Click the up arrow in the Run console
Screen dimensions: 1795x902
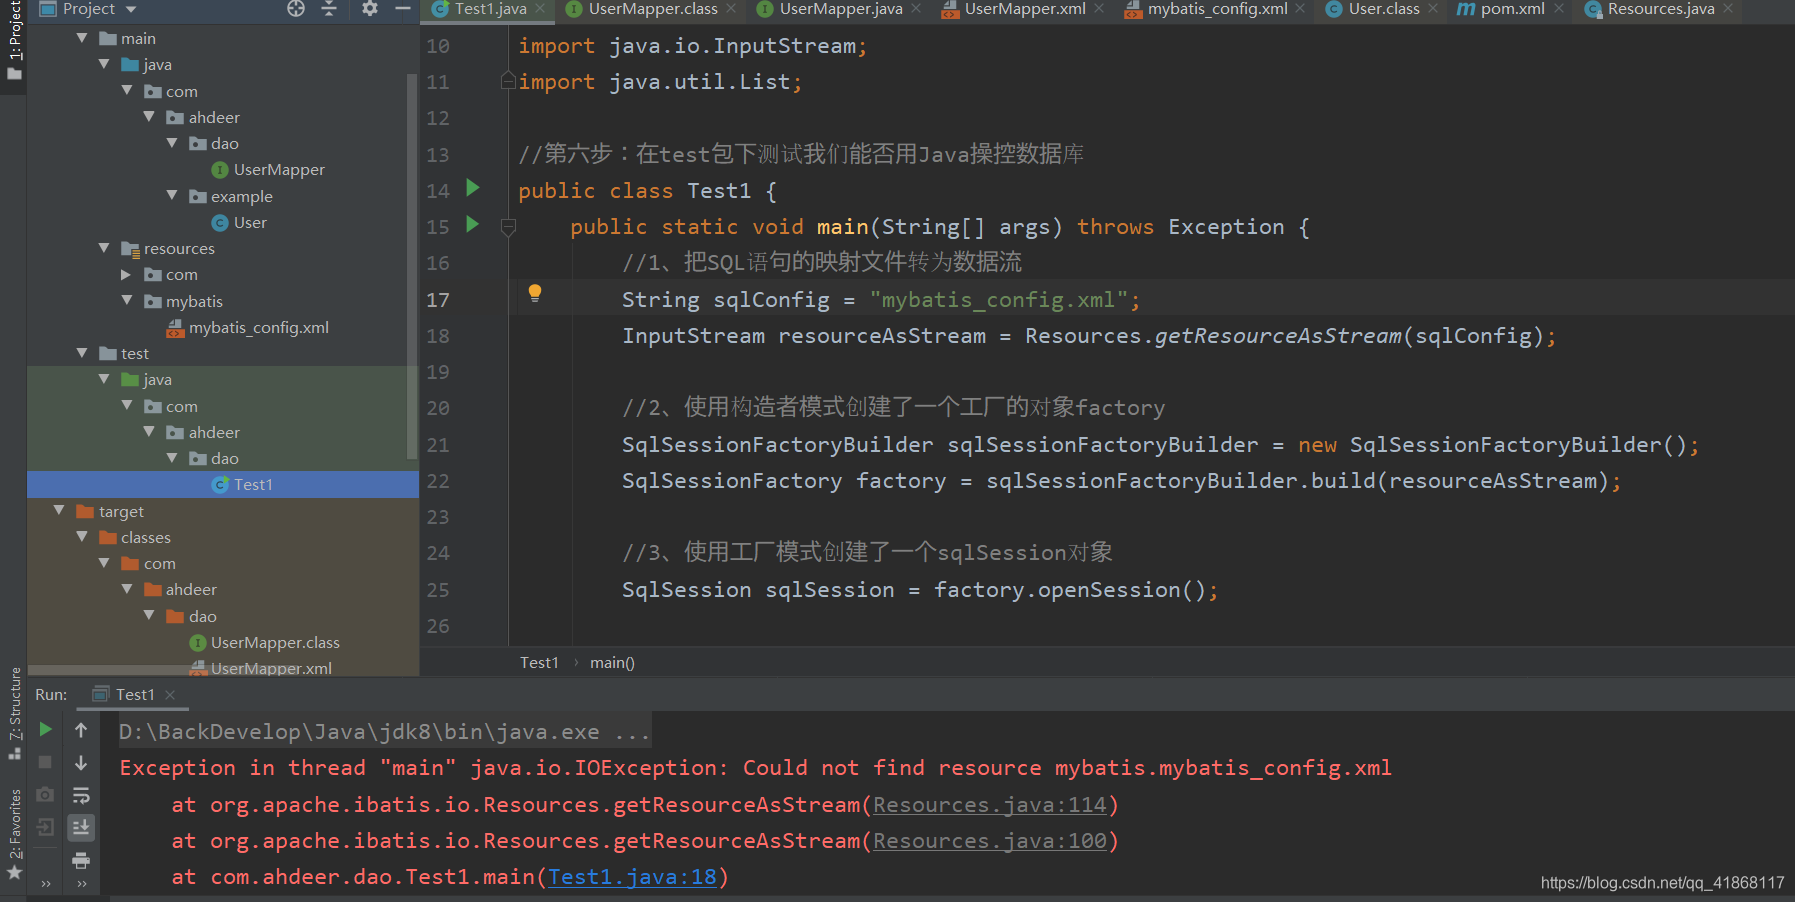coord(81,730)
